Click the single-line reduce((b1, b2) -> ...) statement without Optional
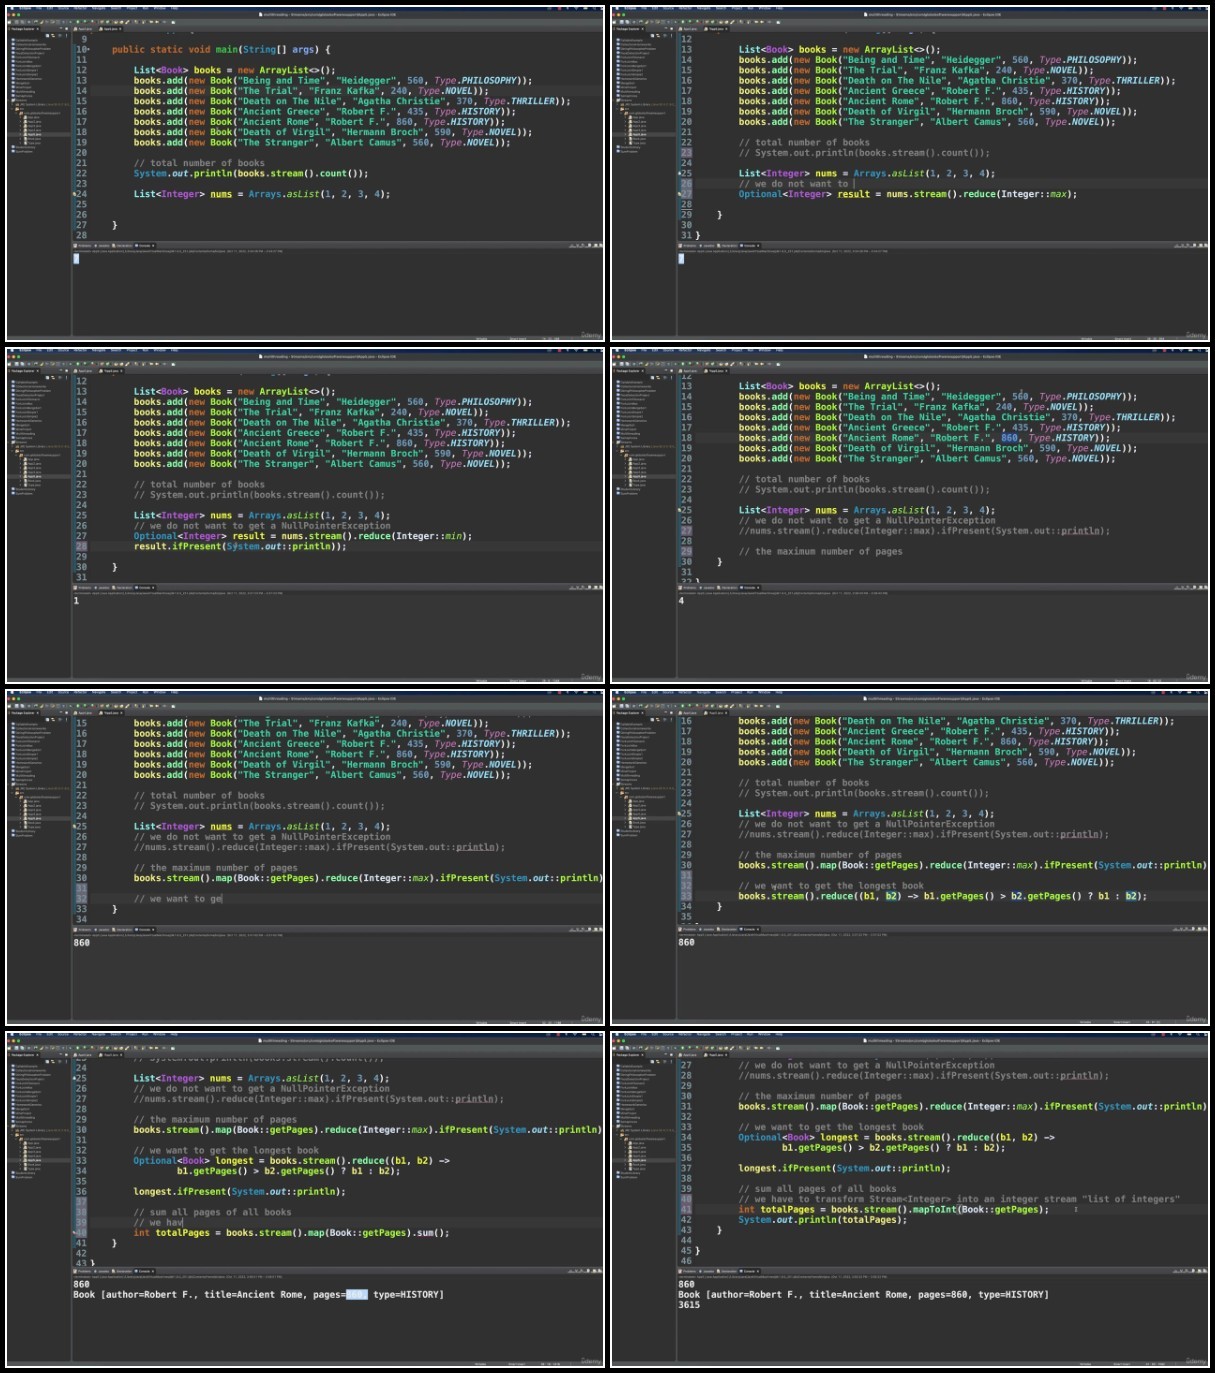1215x1373 pixels. (x=943, y=896)
